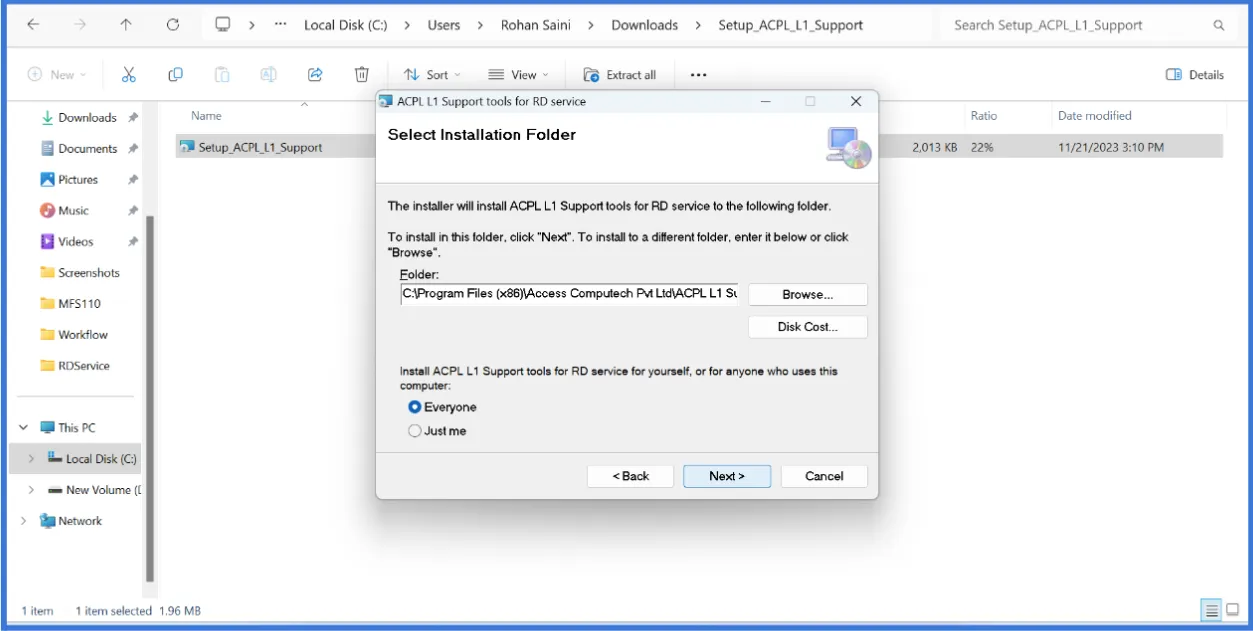This screenshot has width=1253, height=631.
Task: Expand the Network tree node
Action: 23,521
